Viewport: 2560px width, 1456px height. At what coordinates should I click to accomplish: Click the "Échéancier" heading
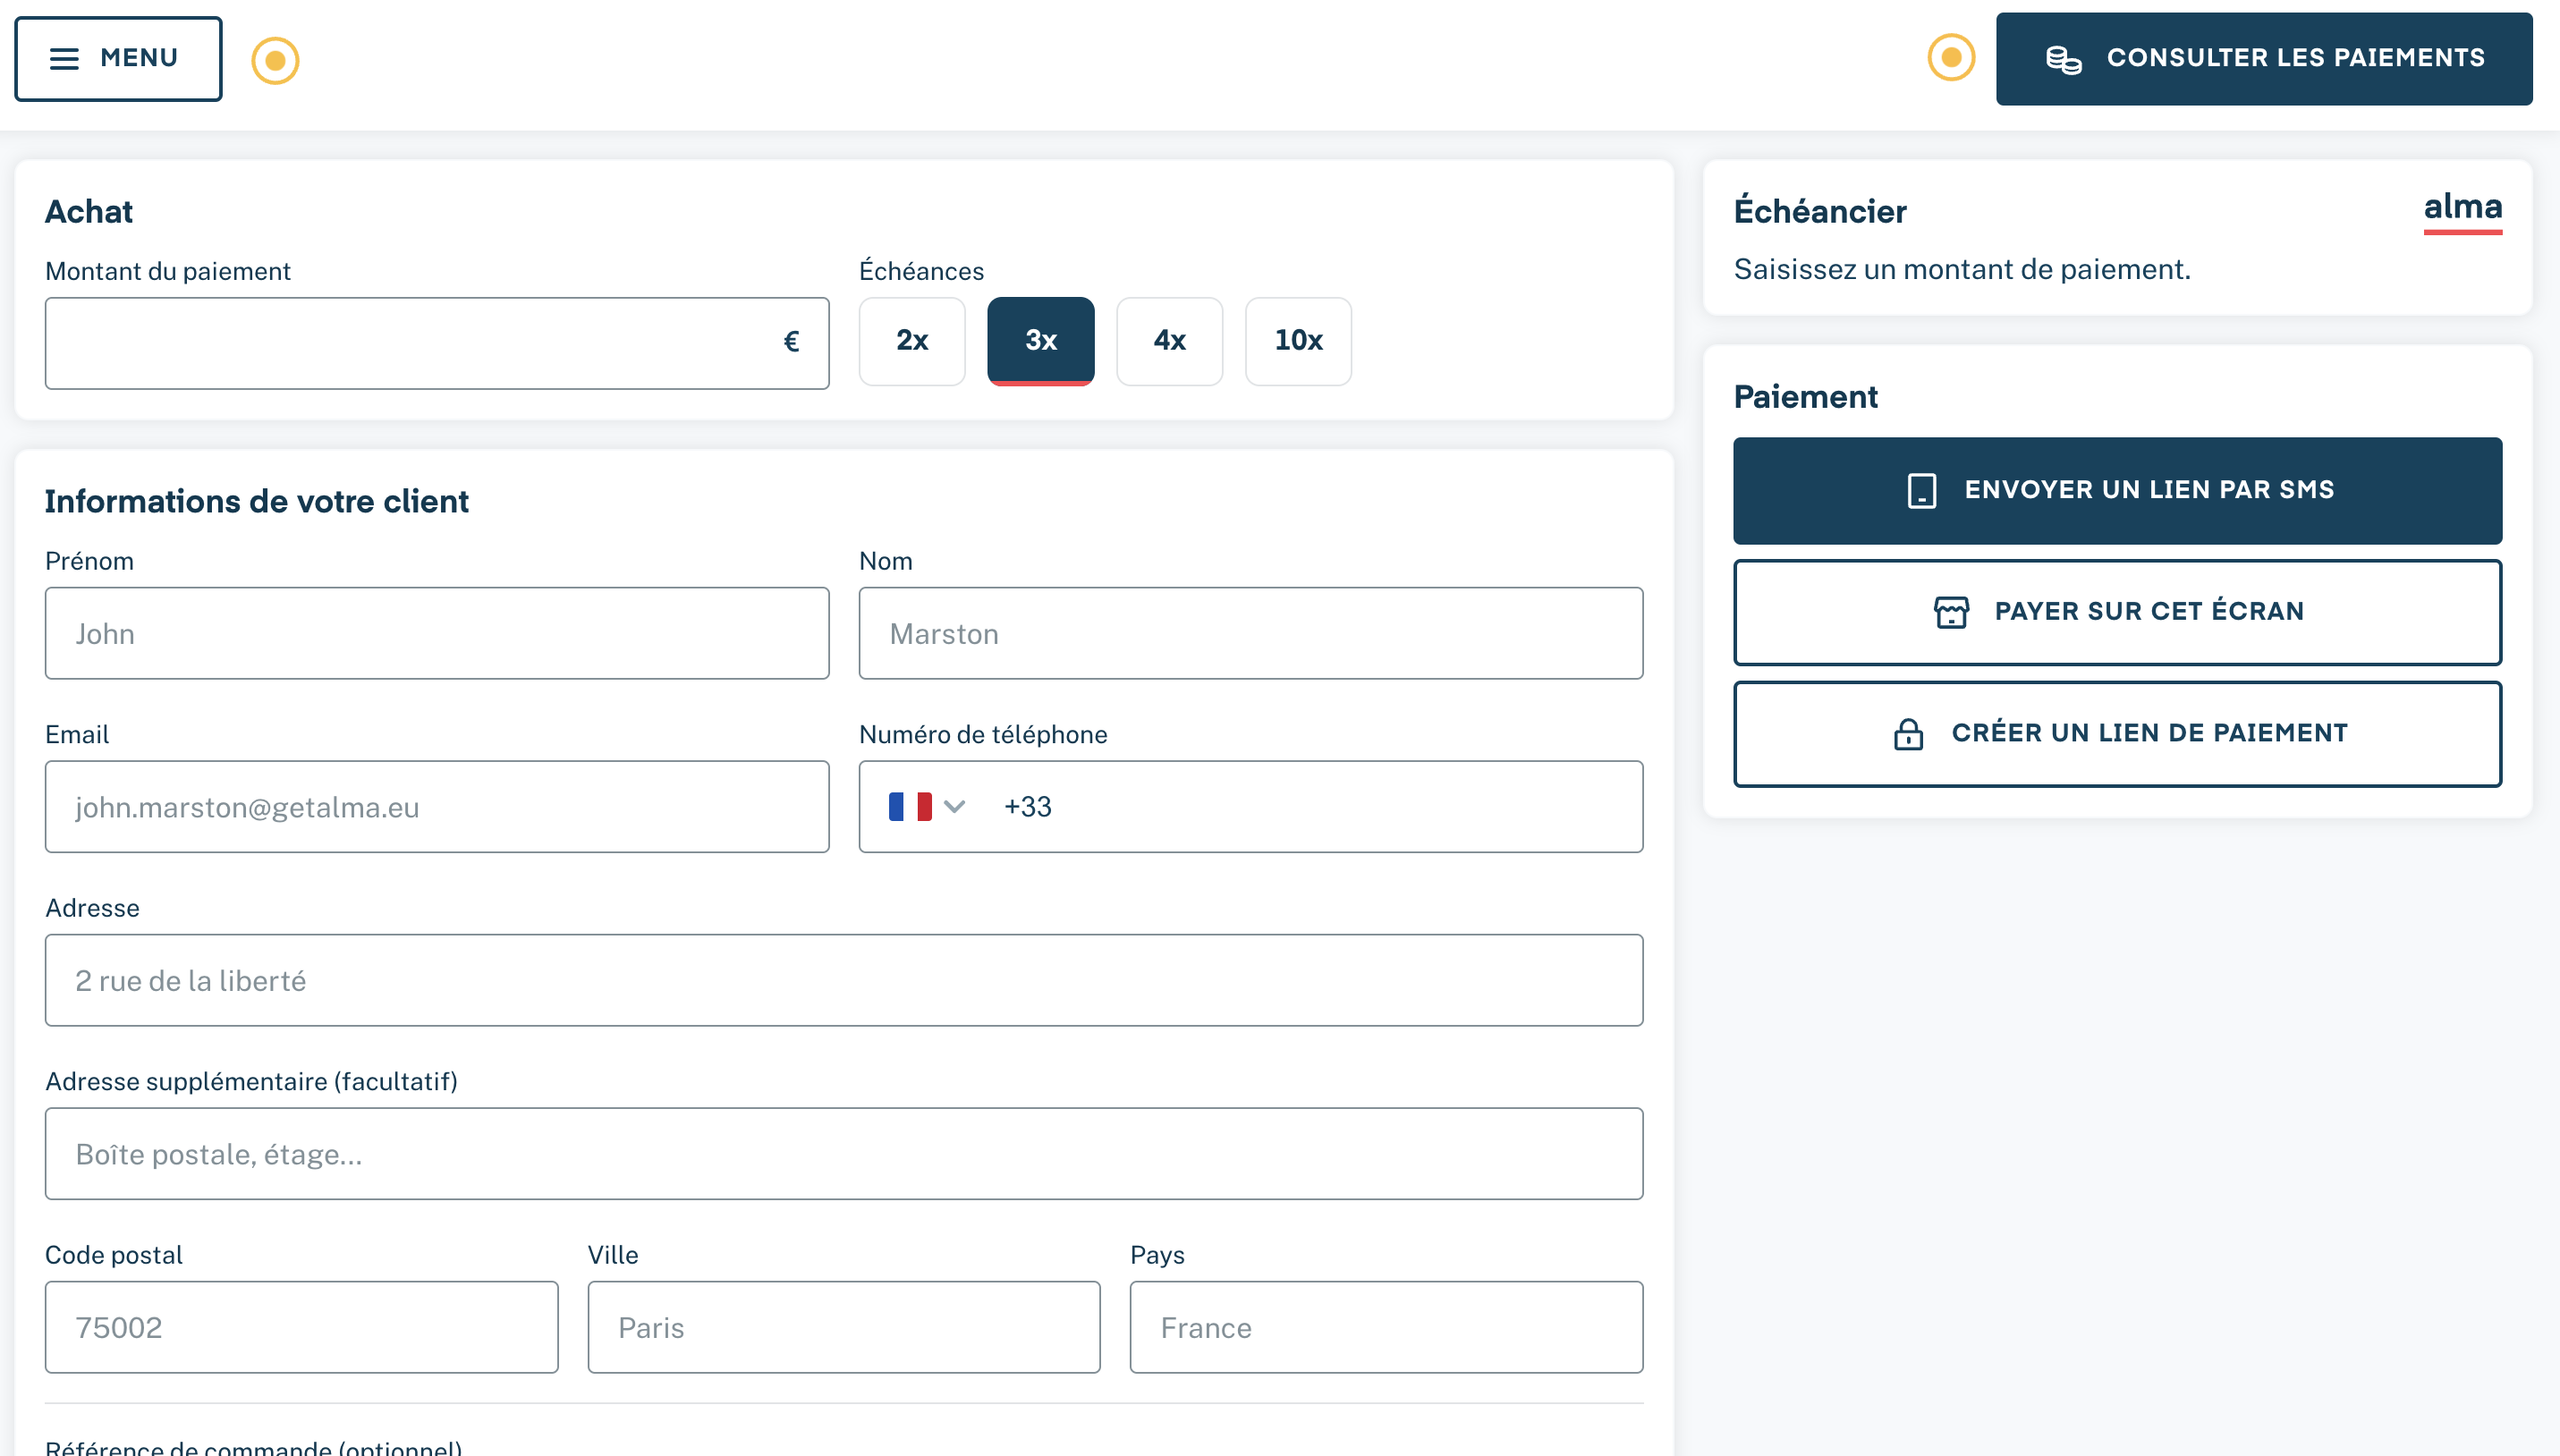[x=1820, y=211]
